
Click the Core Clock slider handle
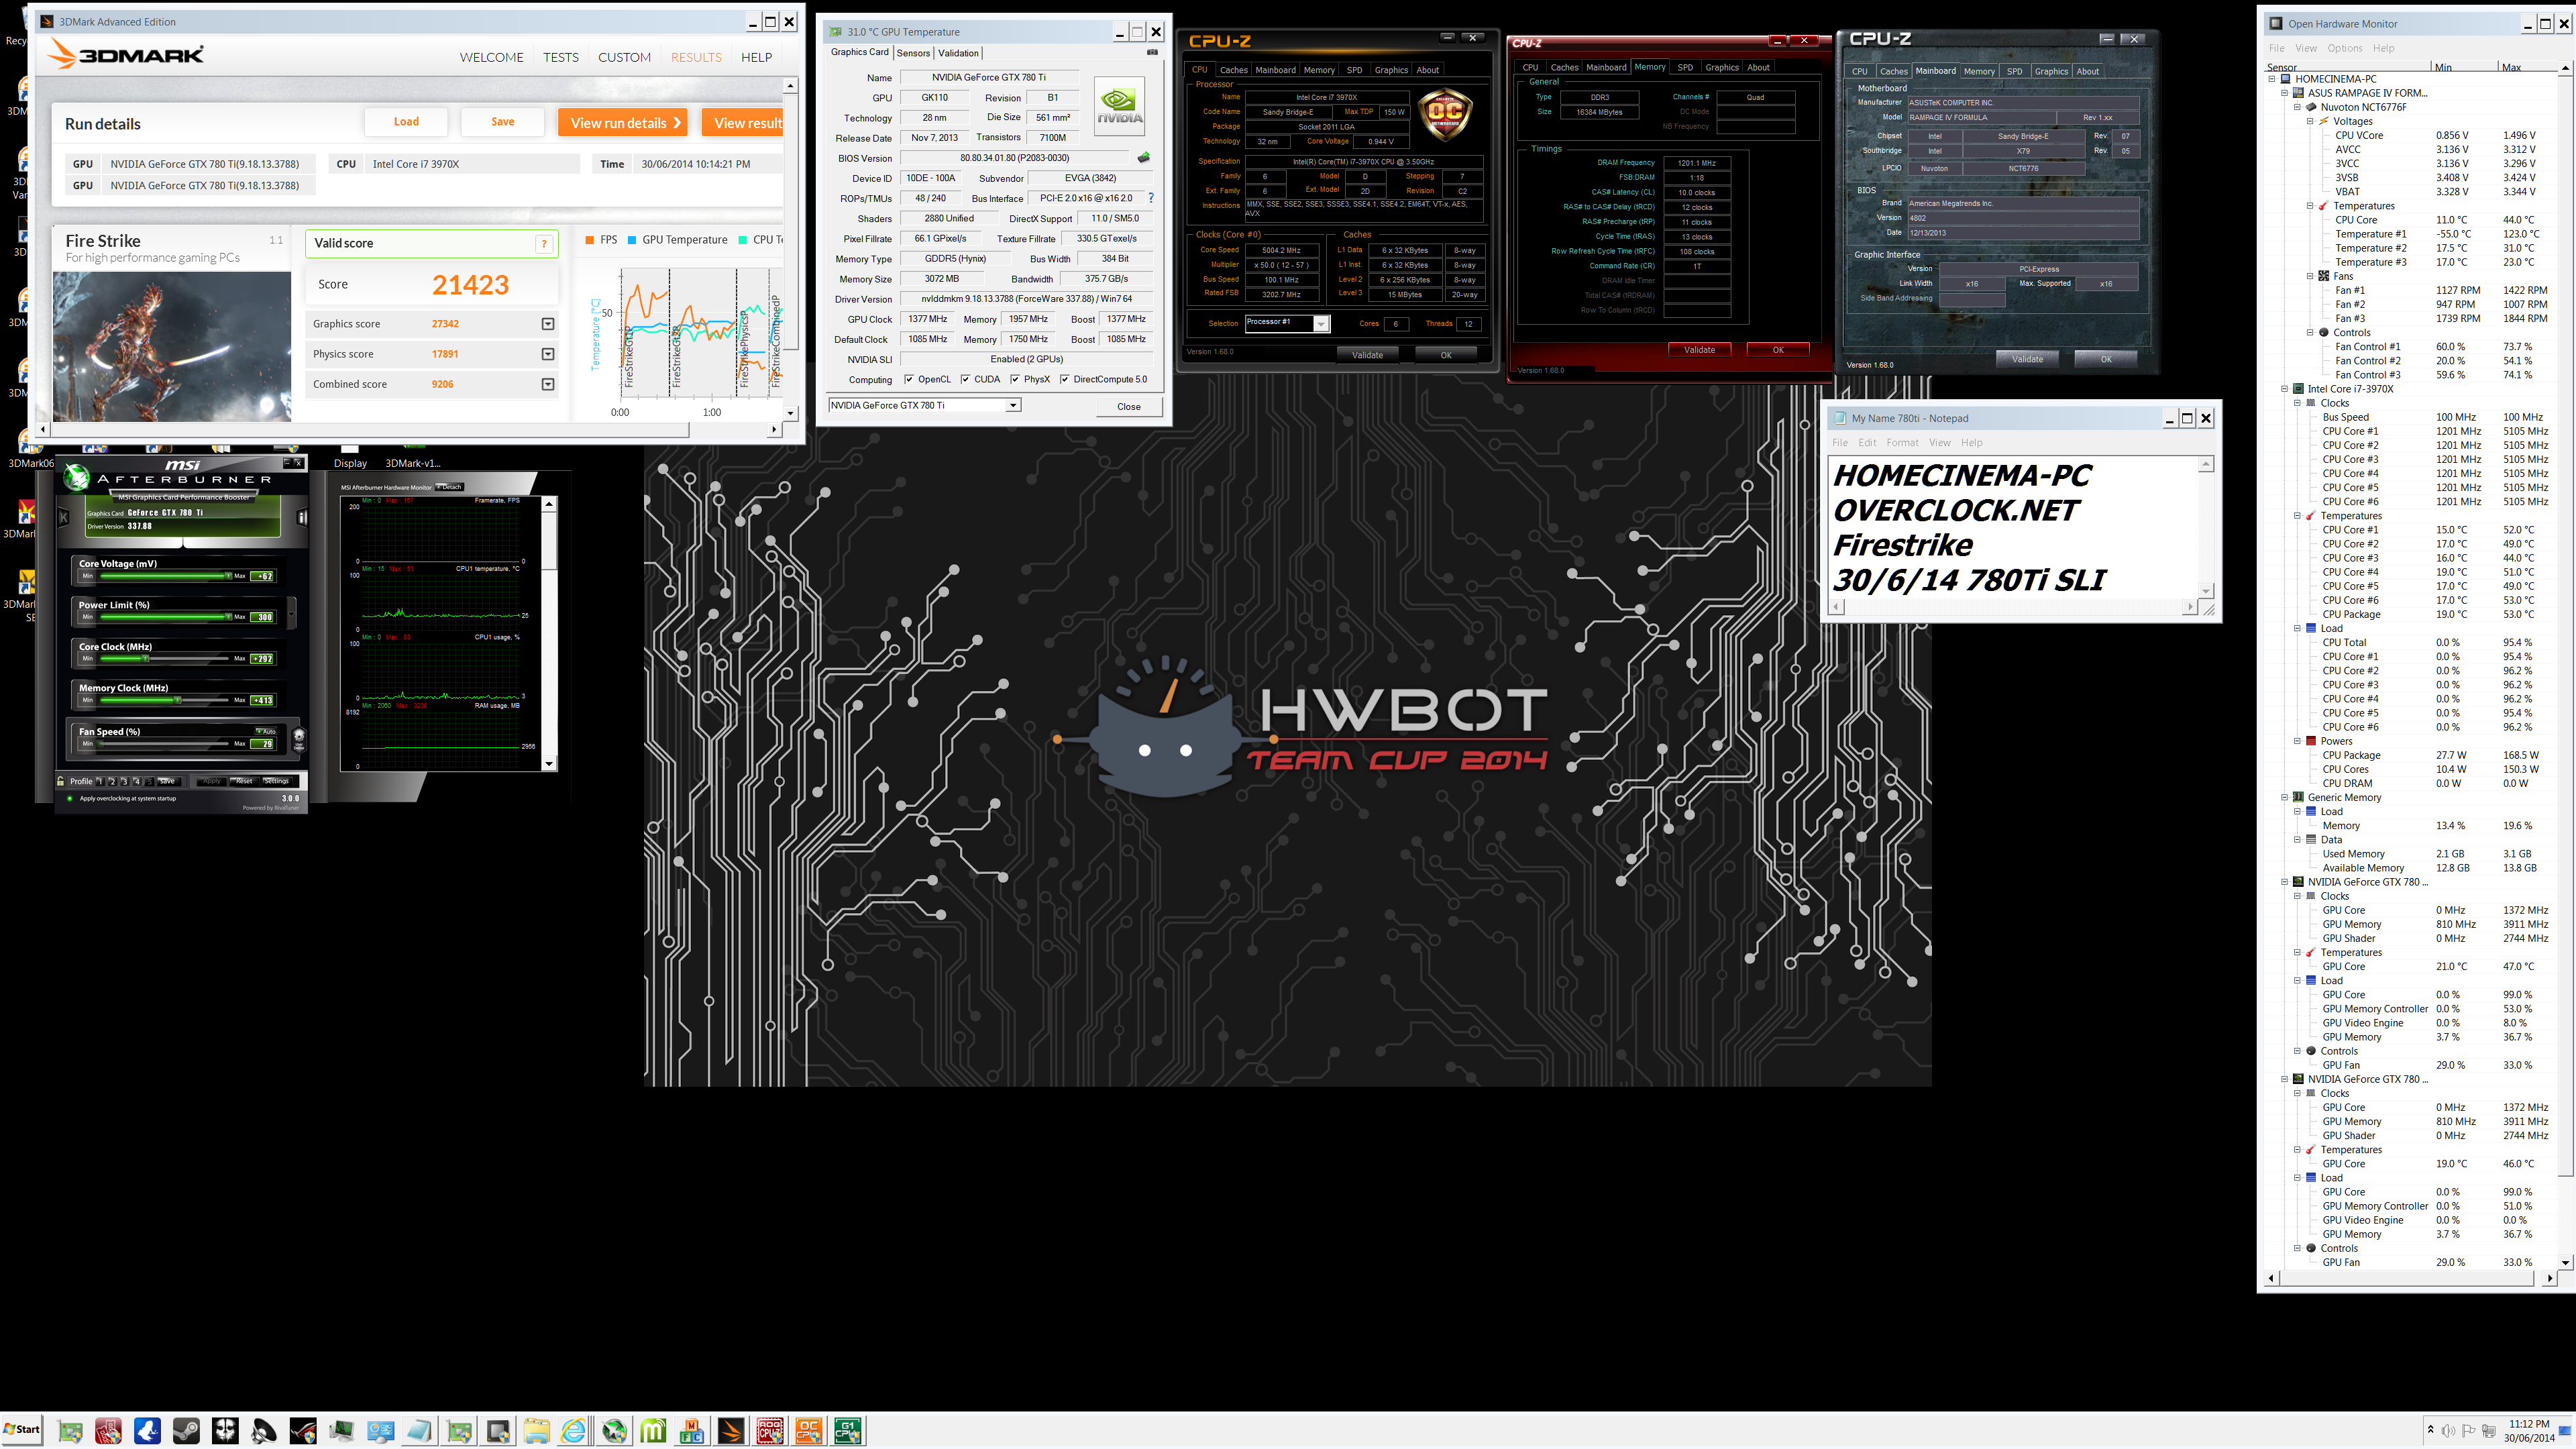click(145, 658)
